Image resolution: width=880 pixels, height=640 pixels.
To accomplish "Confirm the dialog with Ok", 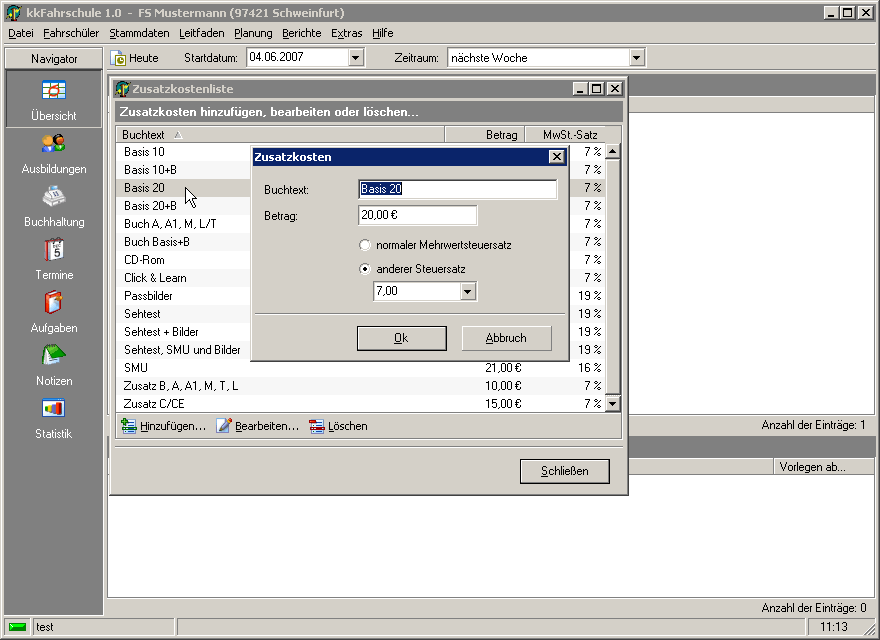I will 401,338.
